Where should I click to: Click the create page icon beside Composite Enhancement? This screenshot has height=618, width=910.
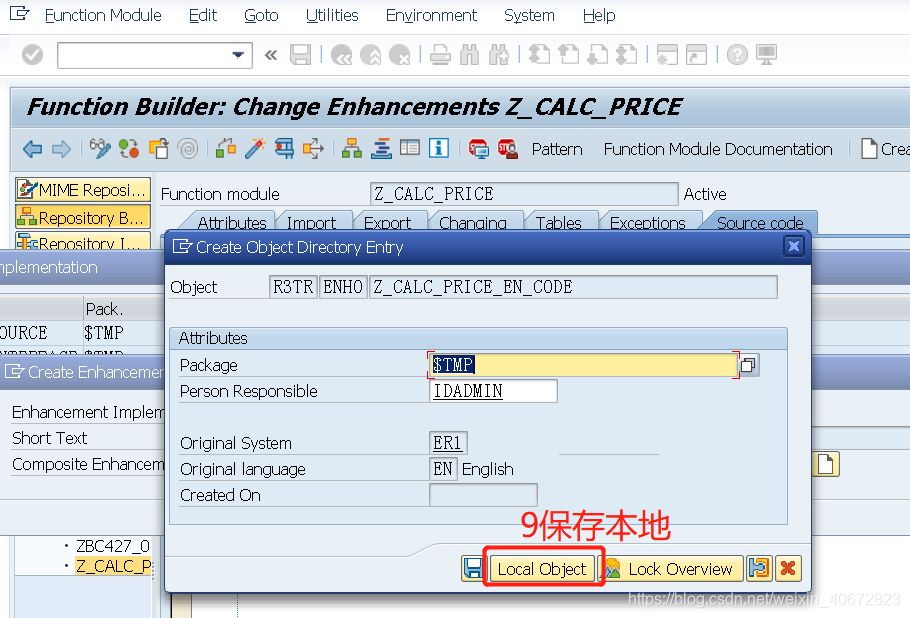[825, 464]
